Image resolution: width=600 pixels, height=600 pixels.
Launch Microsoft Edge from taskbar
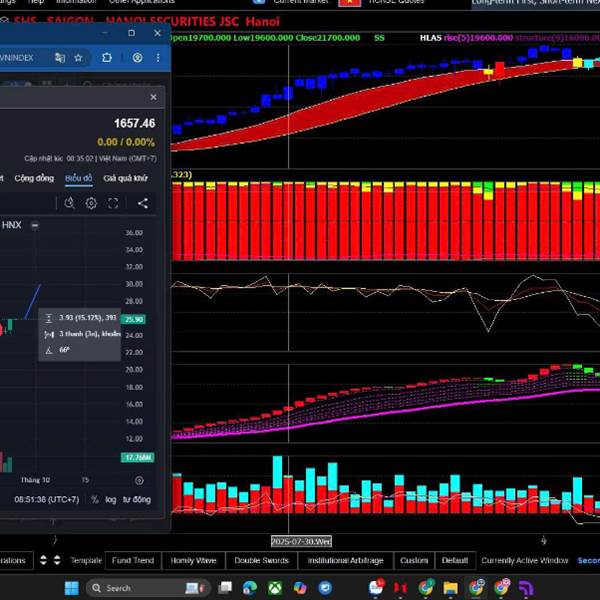click(x=250, y=588)
